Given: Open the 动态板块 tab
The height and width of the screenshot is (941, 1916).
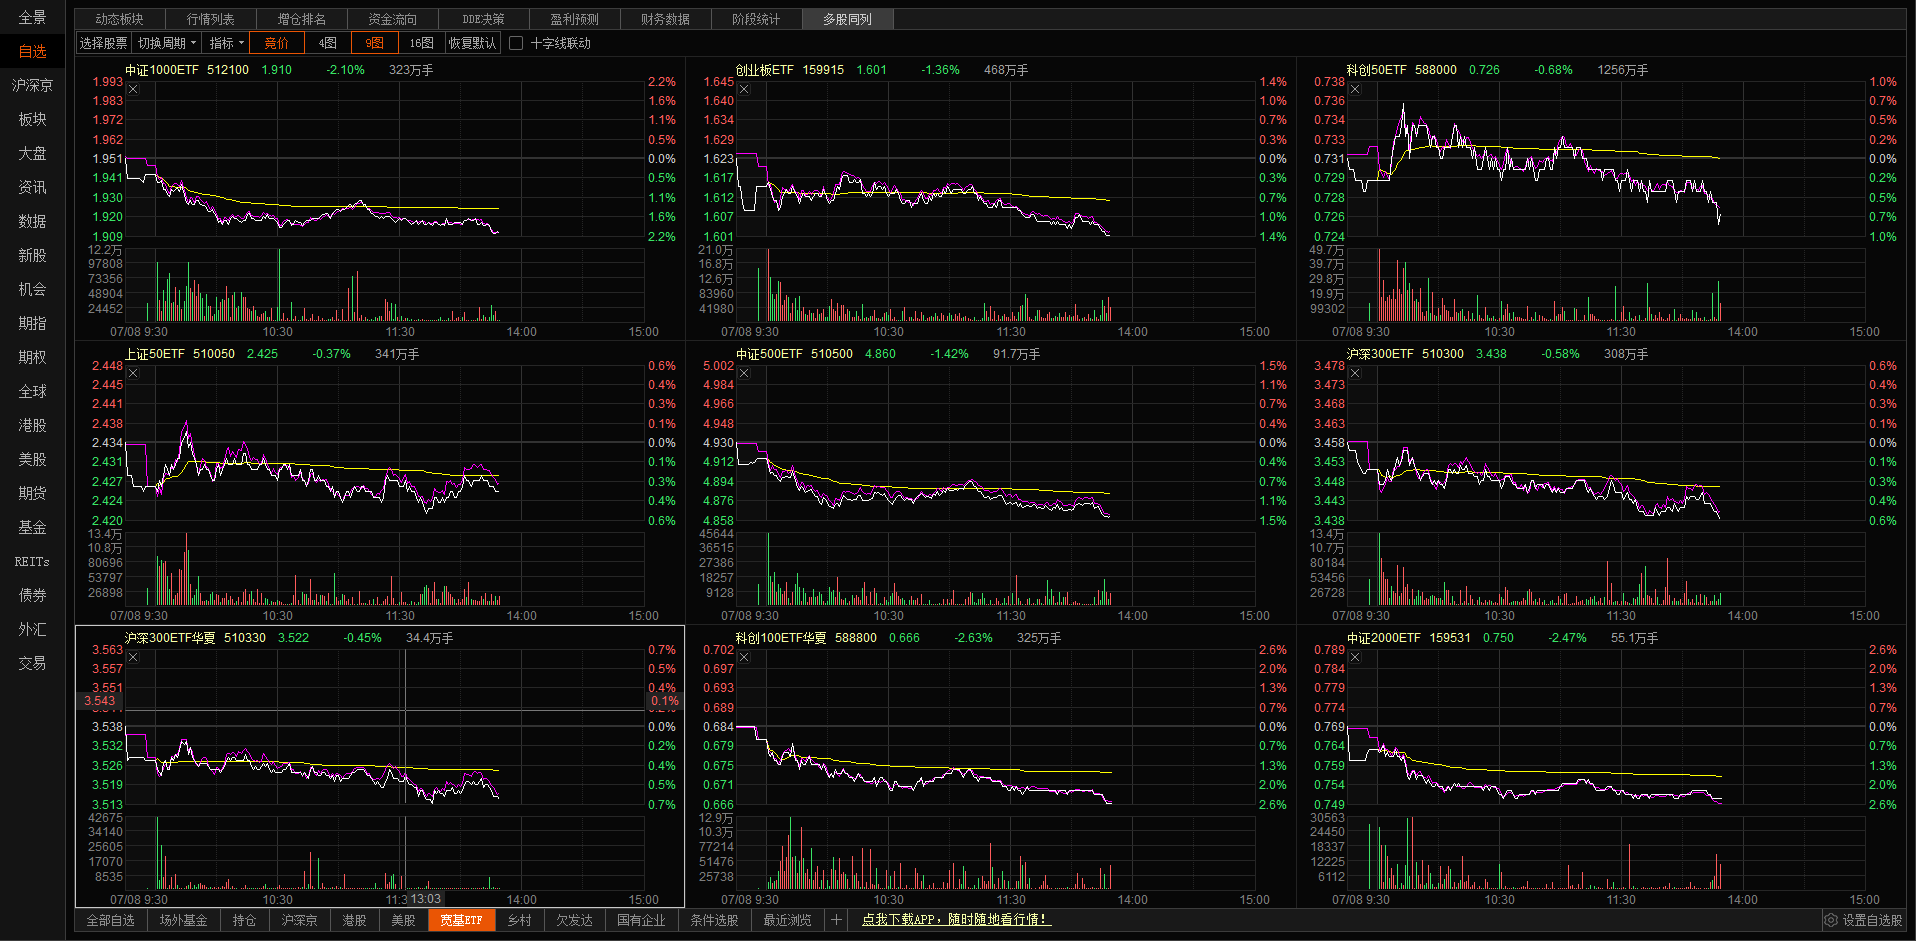Looking at the screenshot, I should [120, 19].
